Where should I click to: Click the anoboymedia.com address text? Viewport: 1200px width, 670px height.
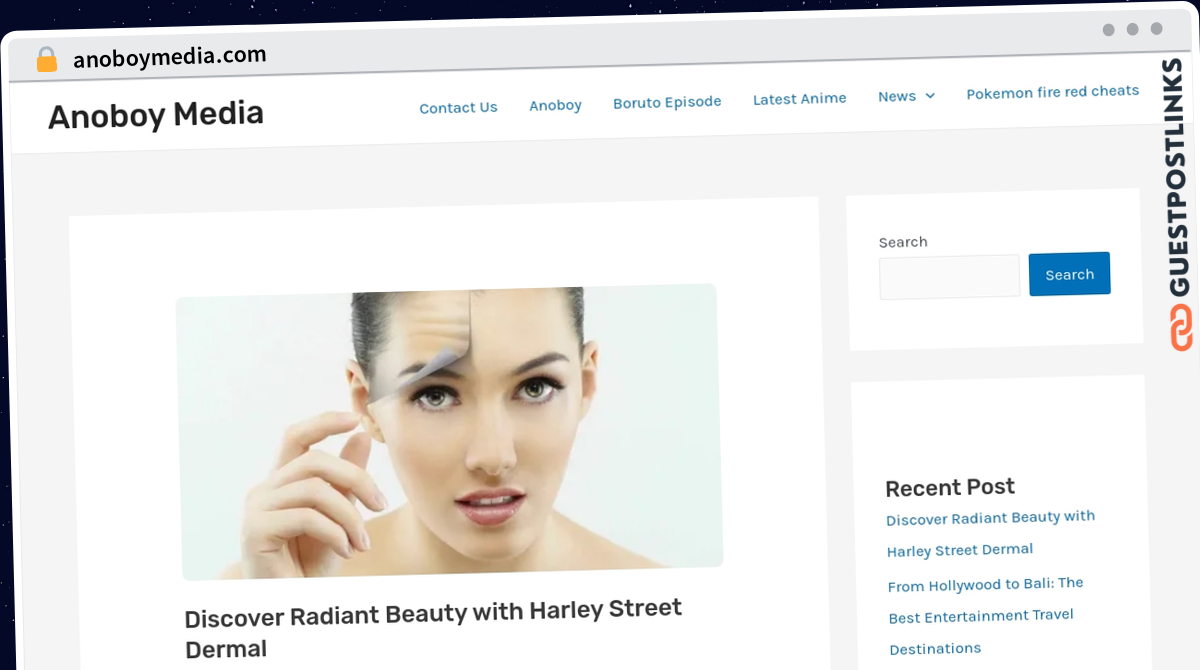[x=170, y=57]
